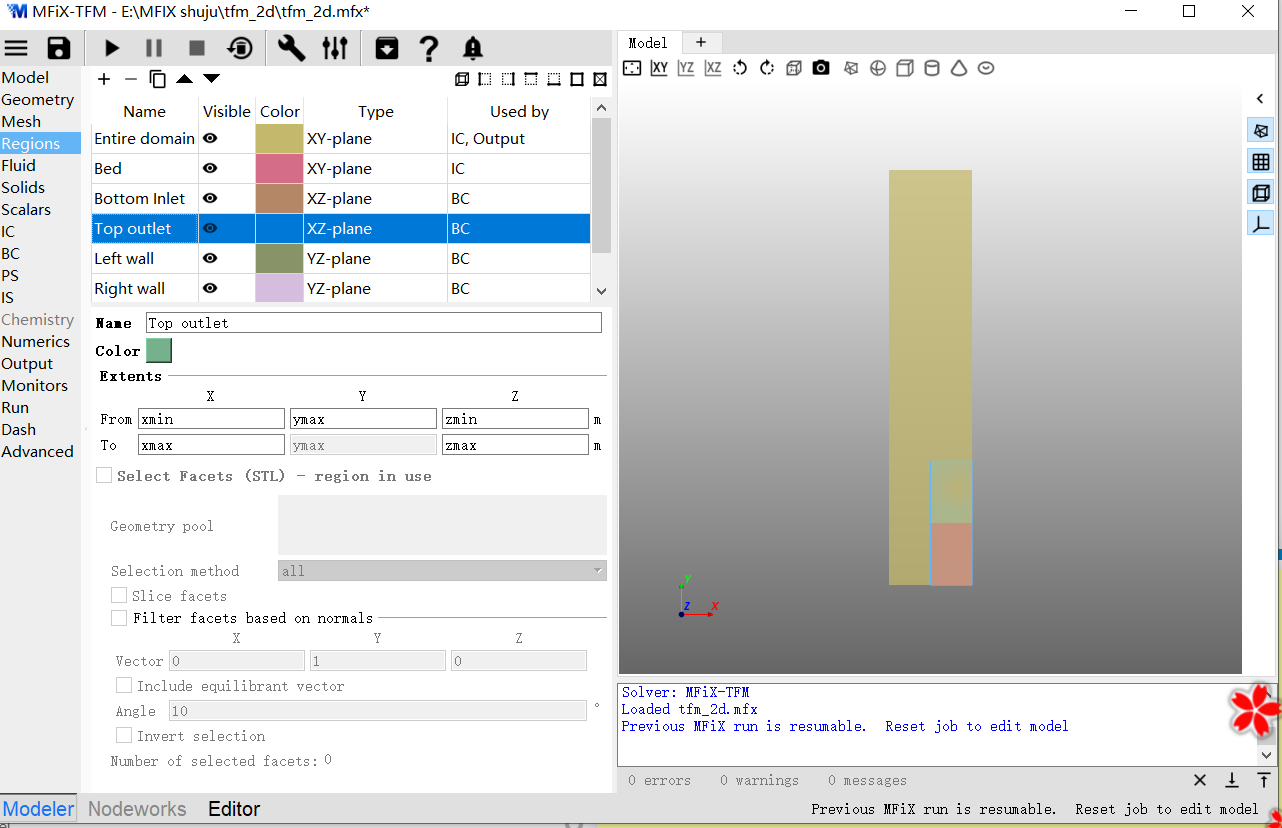Collapse the visibility side panel chevron
1282x828 pixels.
pyautogui.click(x=1260, y=98)
